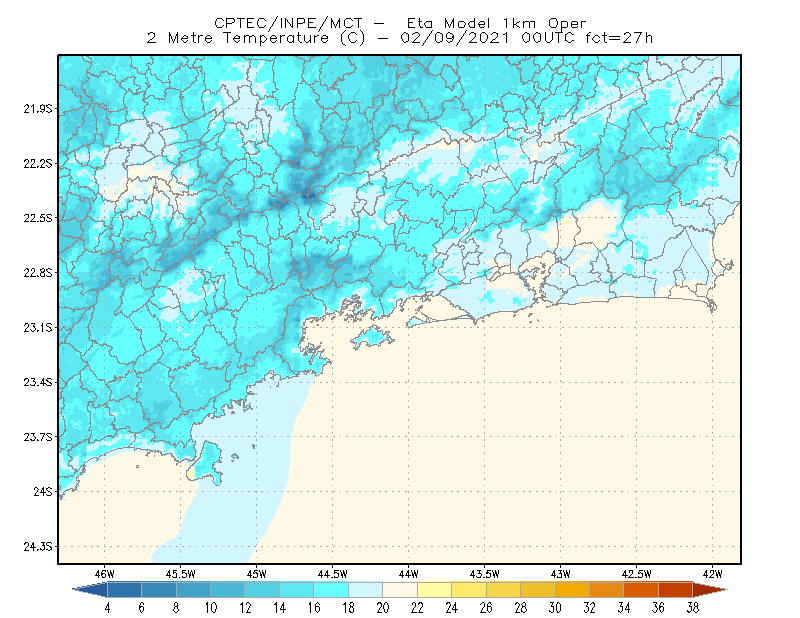Screen dimensions: 800x618
Task: Click the orange 30–32 colorbar swatch
Action: coord(572,590)
